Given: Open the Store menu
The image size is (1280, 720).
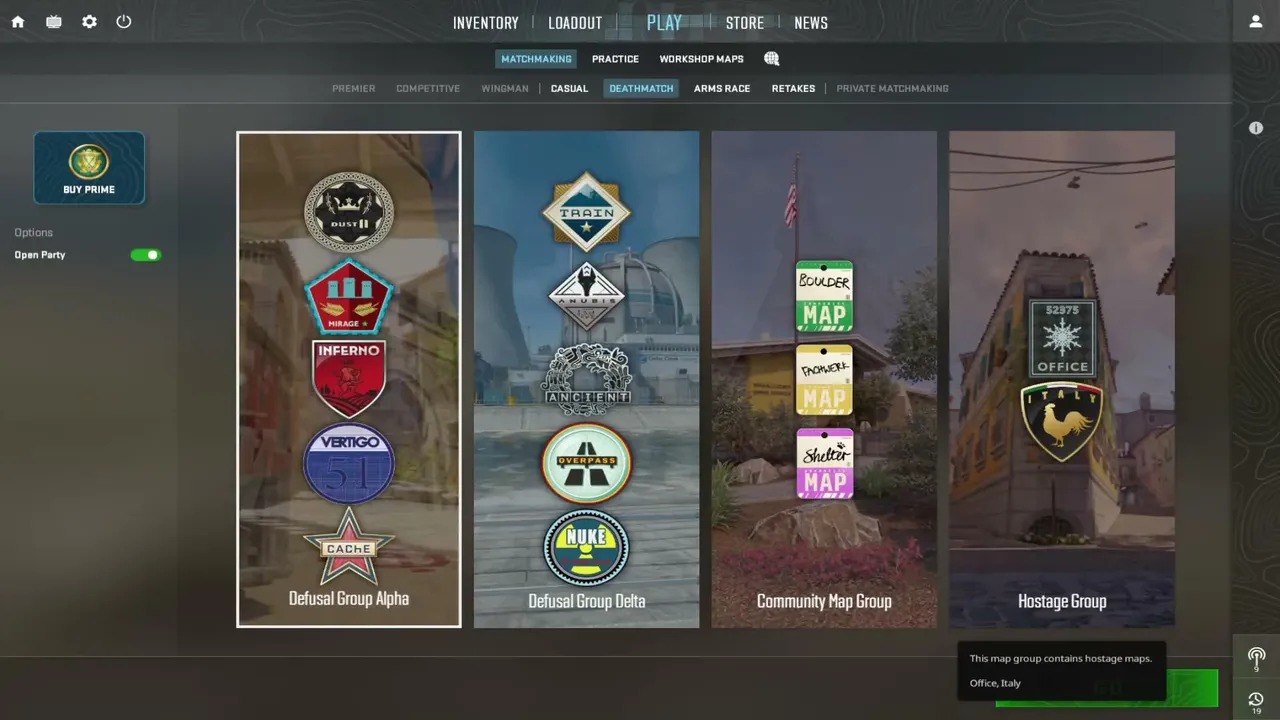Looking at the screenshot, I should pyautogui.click(x=745, y=23).
